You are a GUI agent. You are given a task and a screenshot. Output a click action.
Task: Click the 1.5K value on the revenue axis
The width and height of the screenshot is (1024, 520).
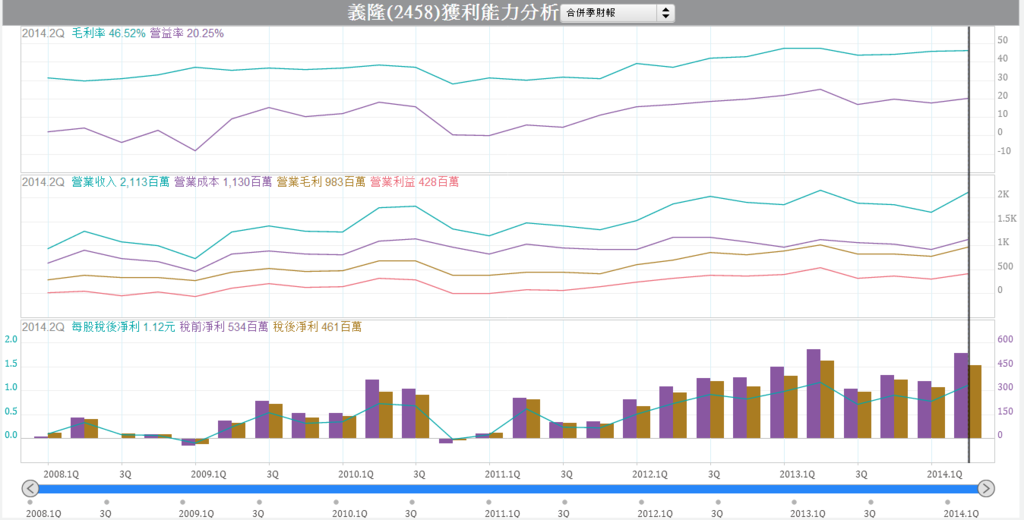pos(1007,219)
